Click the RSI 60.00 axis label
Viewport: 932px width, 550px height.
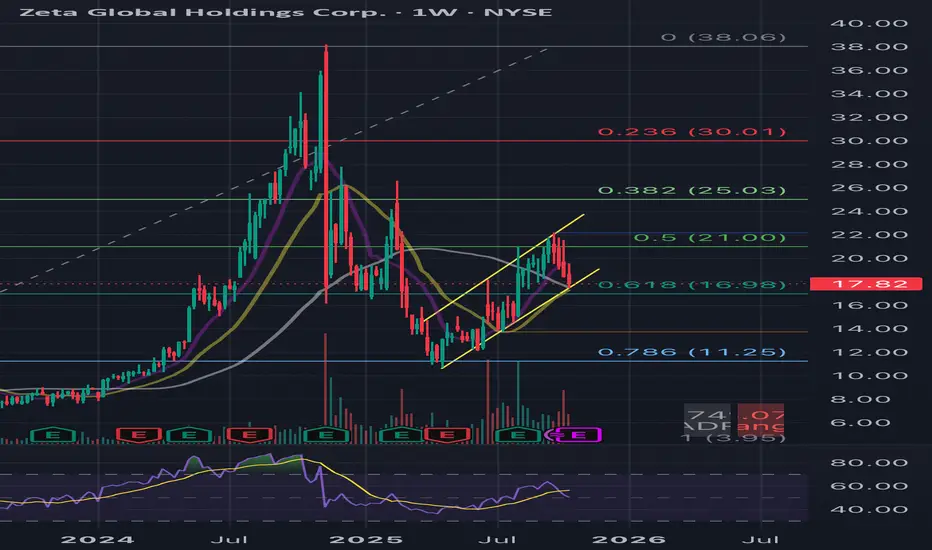coord(869,486)
